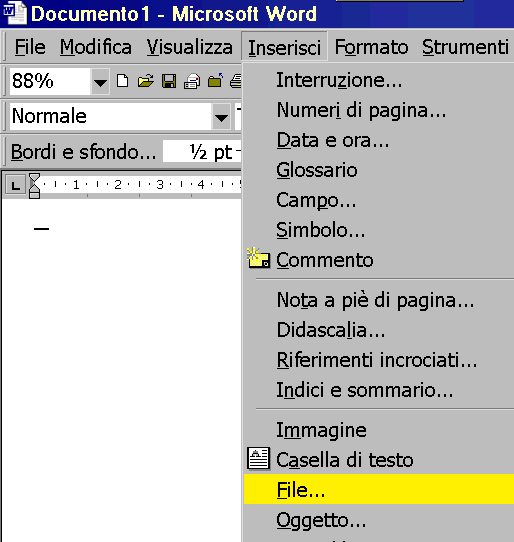The width and height of the screenshot is (514, 542).
Task: Select Nota a piè di pagina...
Action: tap(379, 300)
